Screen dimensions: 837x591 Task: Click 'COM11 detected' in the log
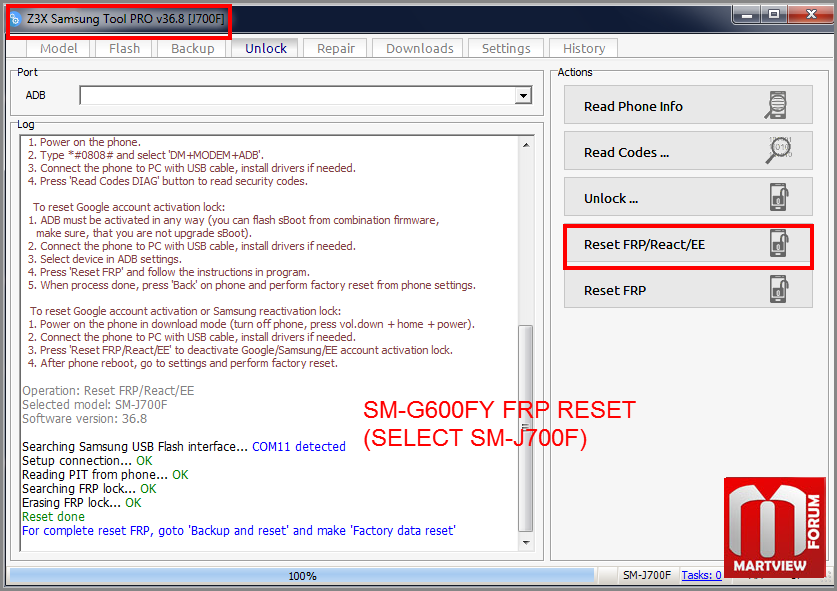tap(298, 446)
